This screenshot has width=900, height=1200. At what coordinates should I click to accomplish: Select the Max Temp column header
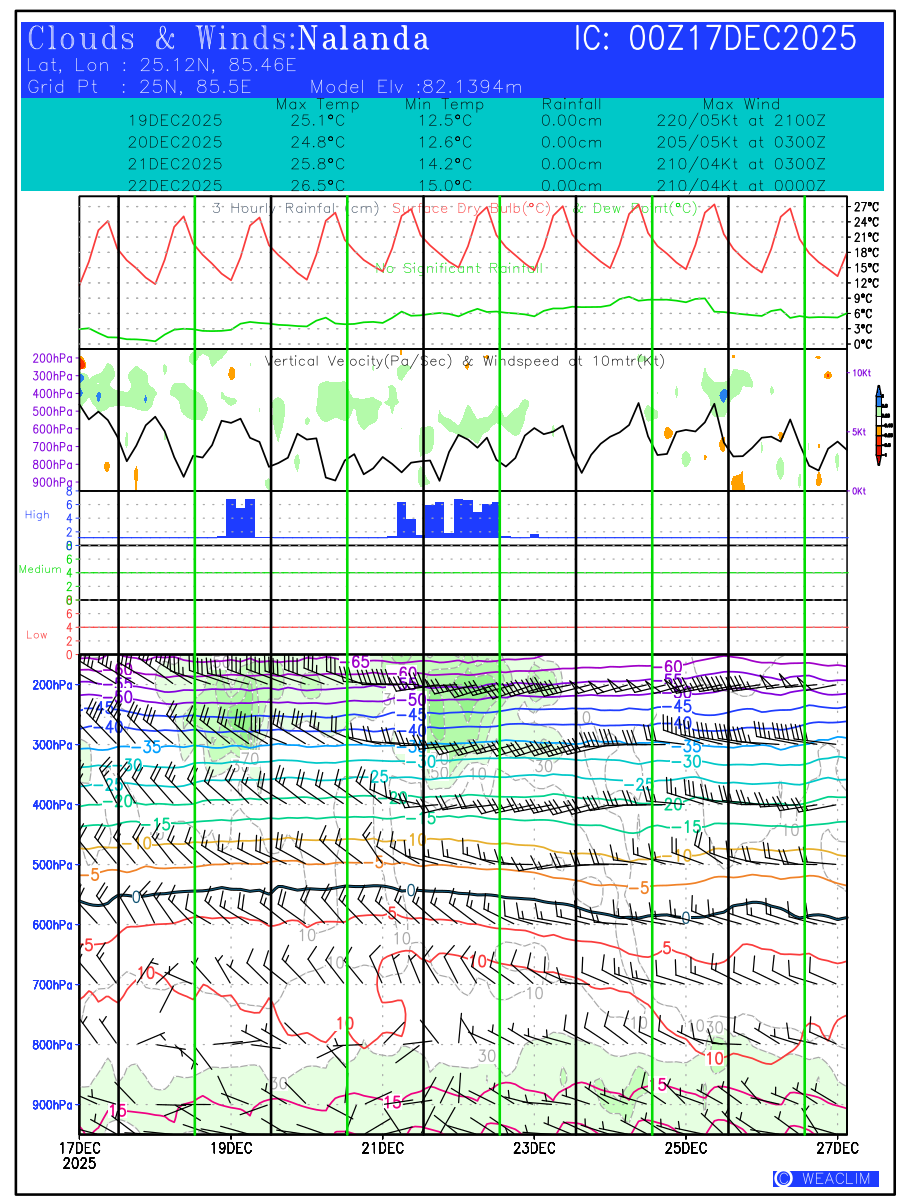click(317, 104)
